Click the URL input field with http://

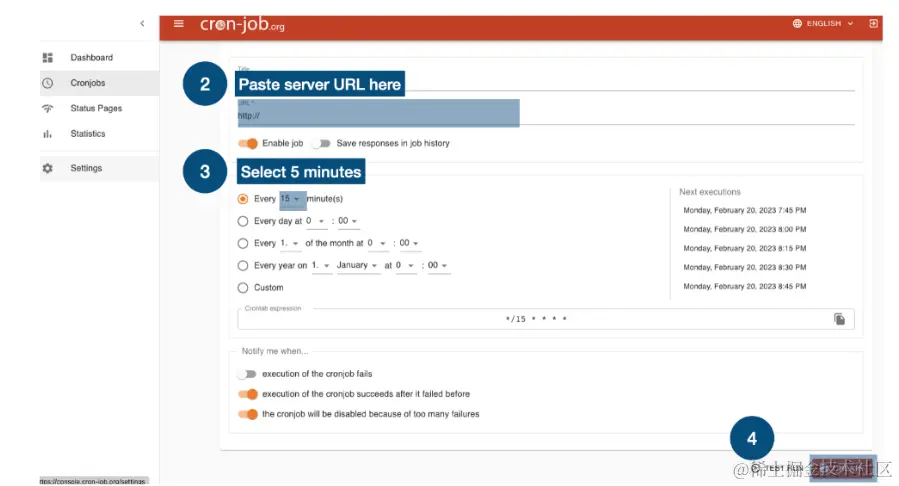click(x=546, y=115)
